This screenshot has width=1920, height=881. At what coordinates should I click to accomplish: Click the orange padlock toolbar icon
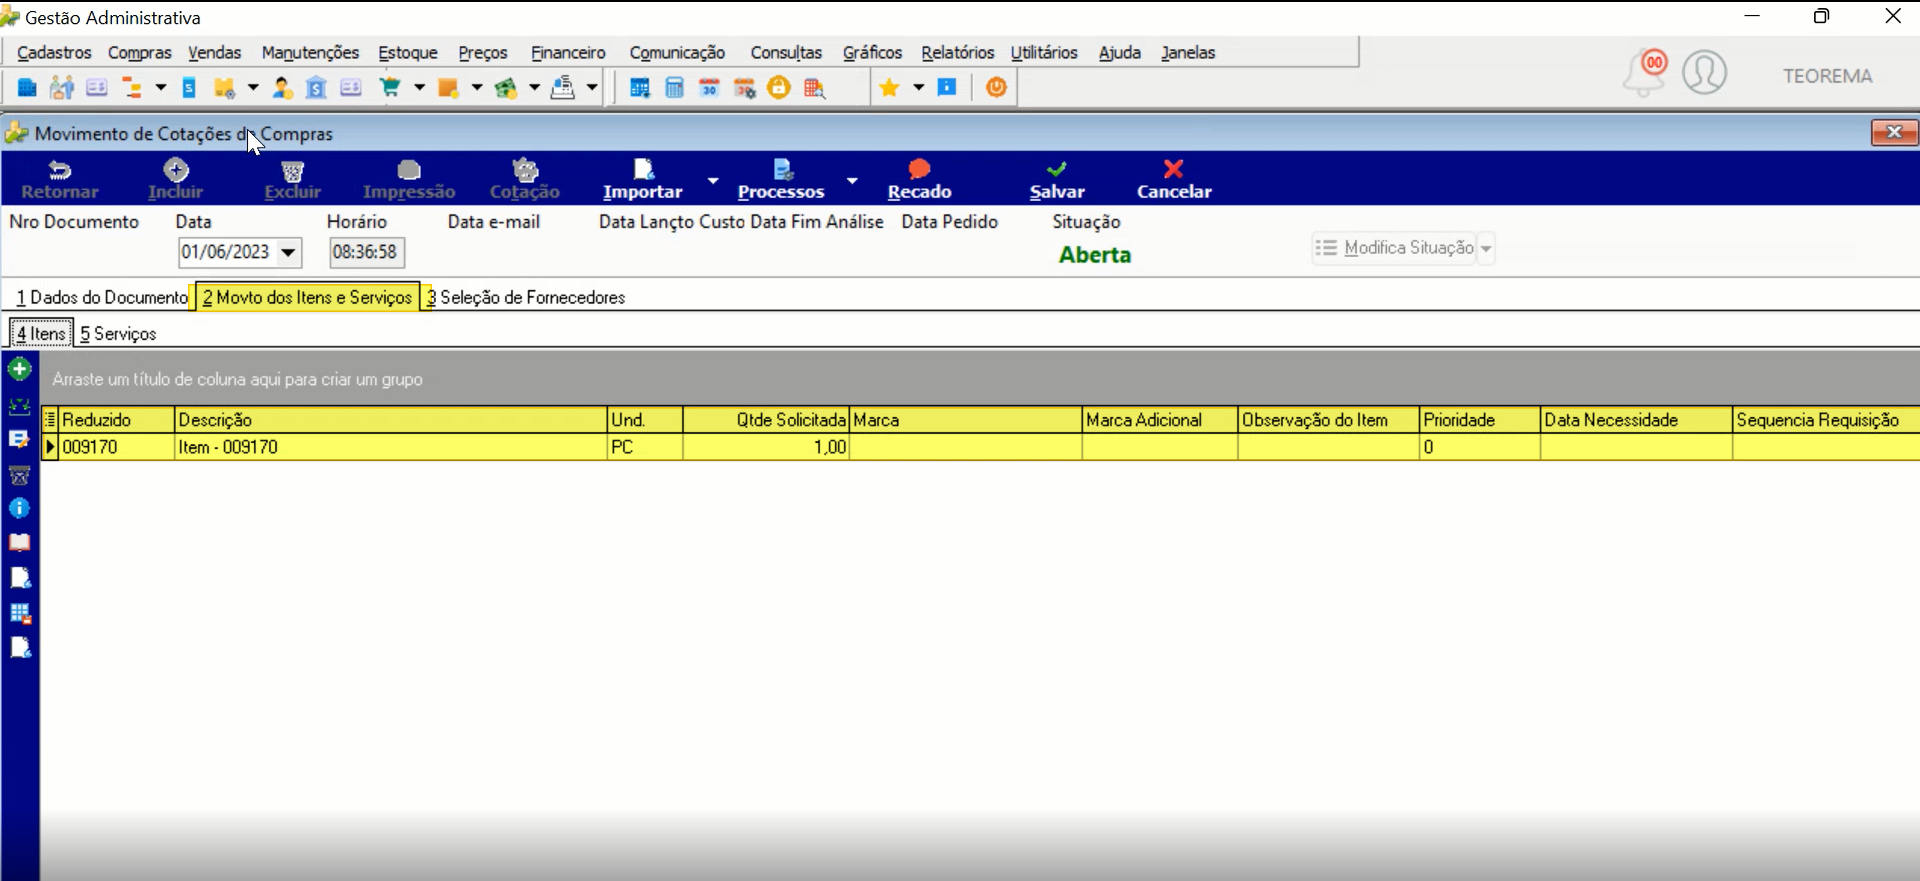pyautogui.click(x=779, y=88)
